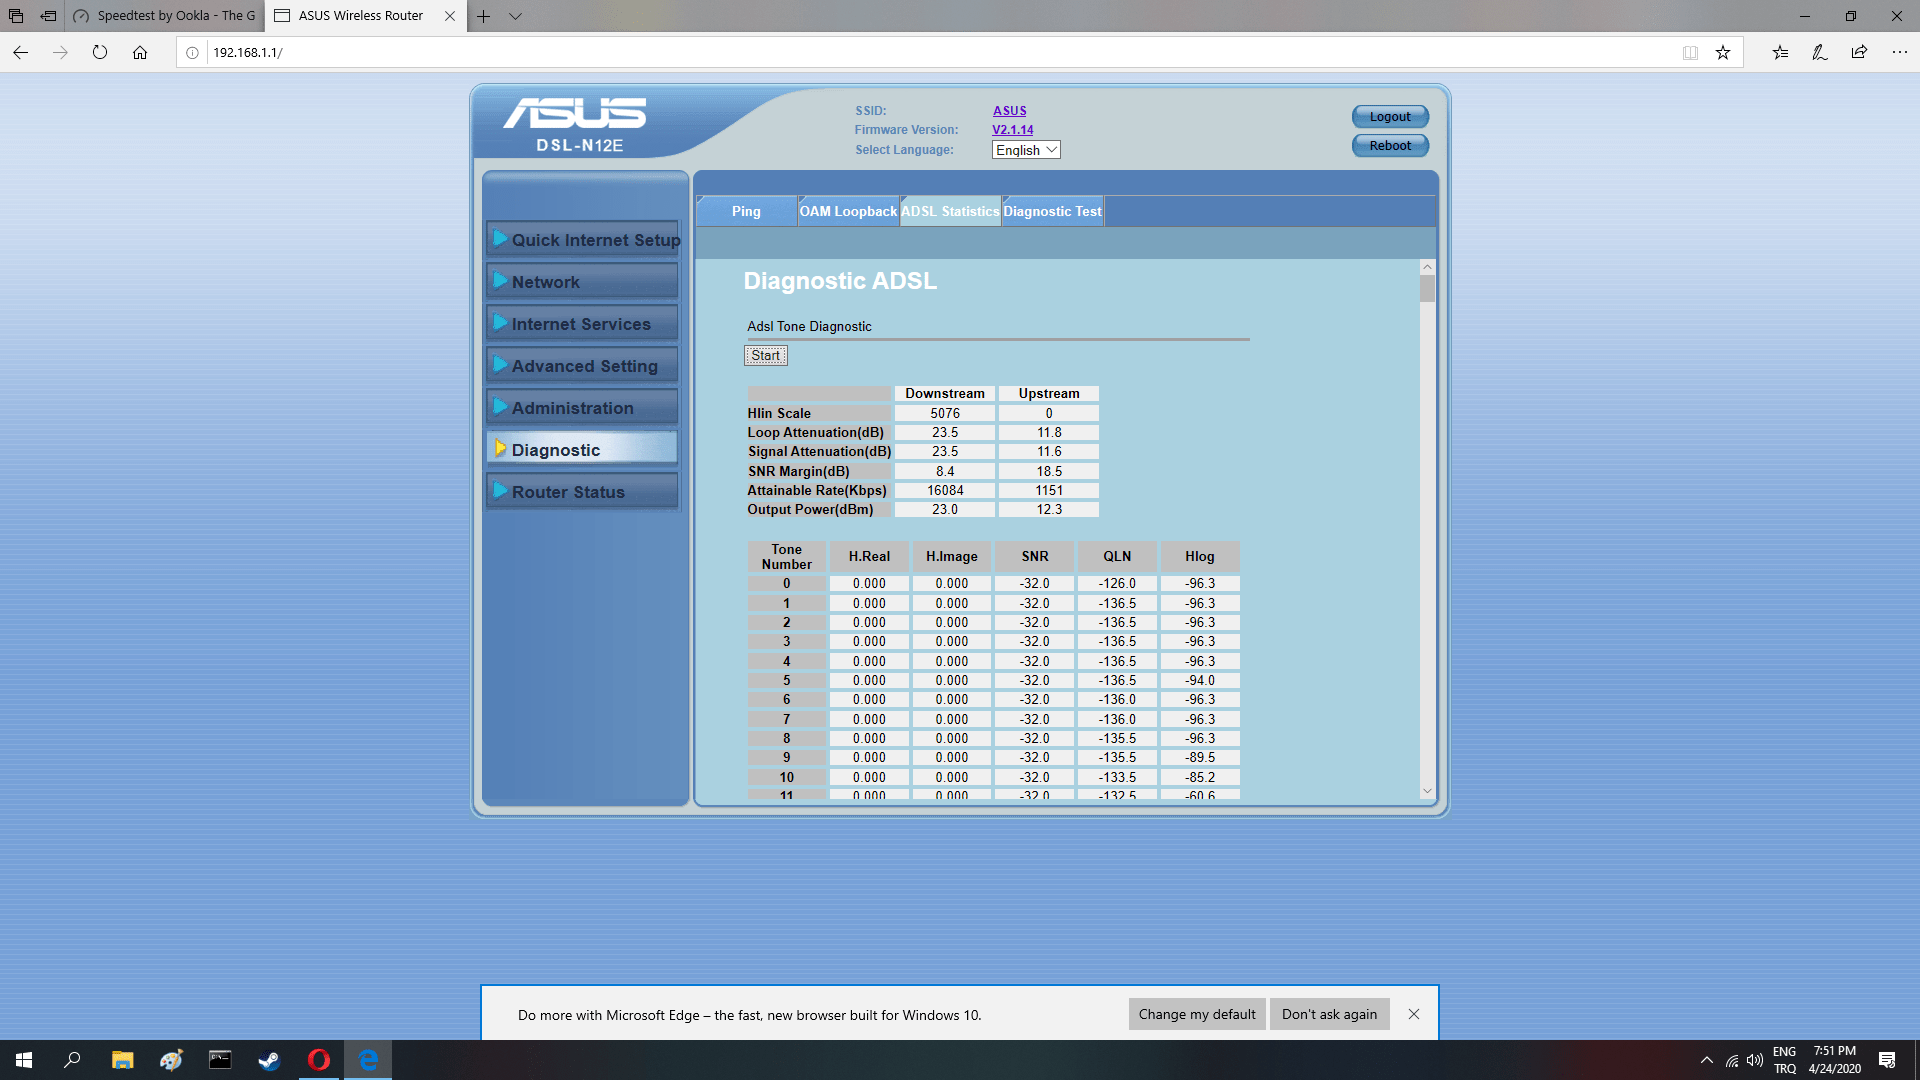Show hidden system tray icons
1920x1080 pixels.
[1707, 1060]
